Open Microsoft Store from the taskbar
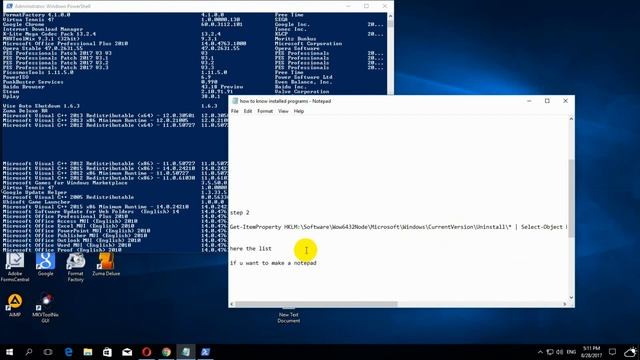The height and width of the screenshot is (360, 640). pyautogui.click(x=107, y=352)
